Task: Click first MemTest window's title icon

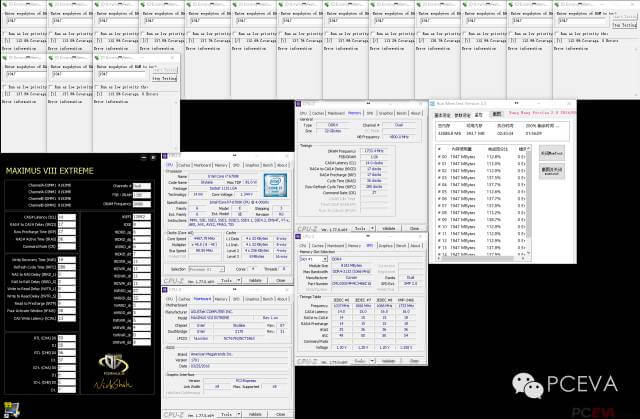Action: point(5,5)
